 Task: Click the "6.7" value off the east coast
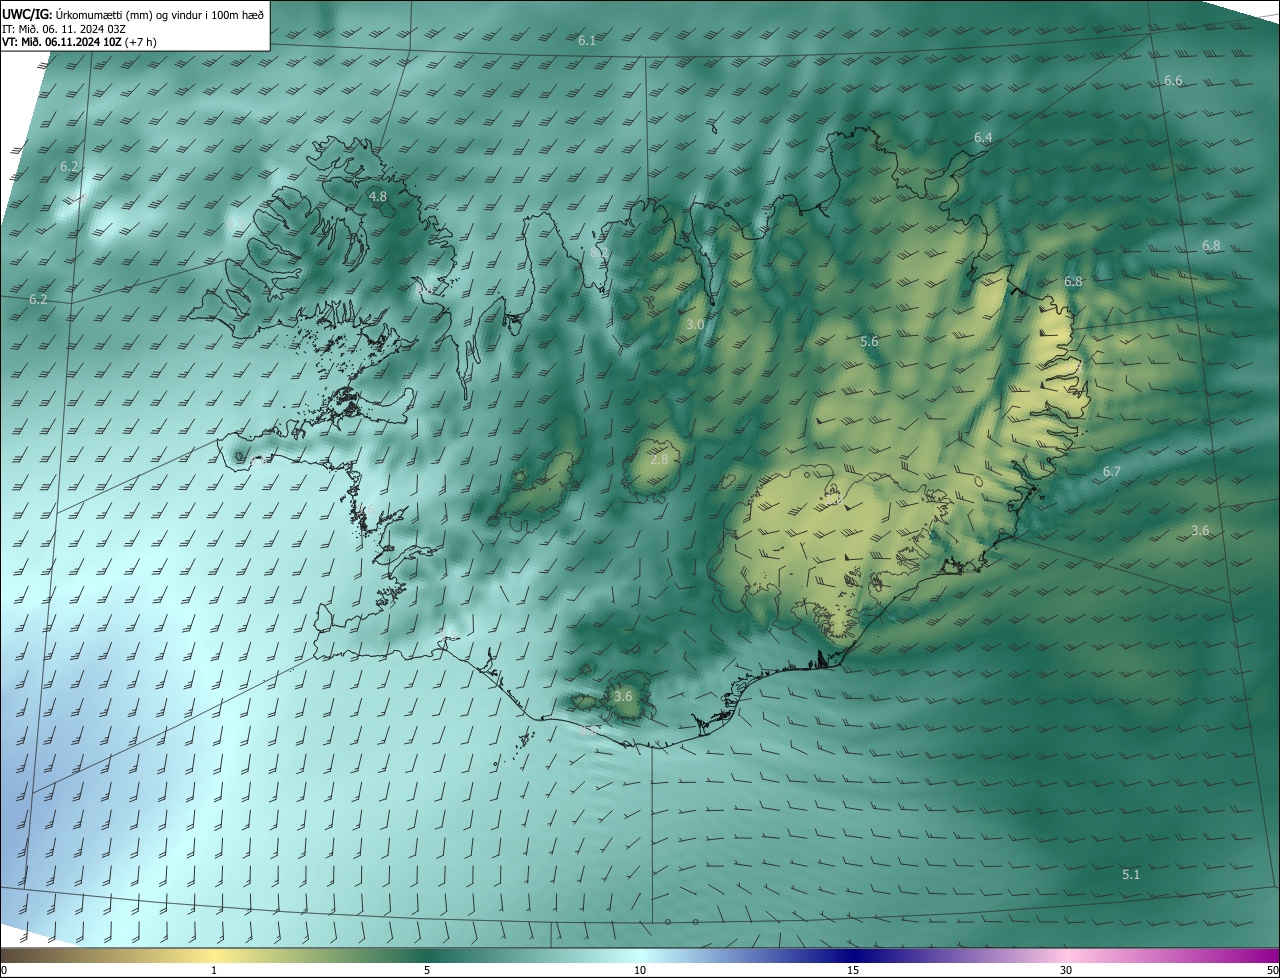(x=1112, y=471)
